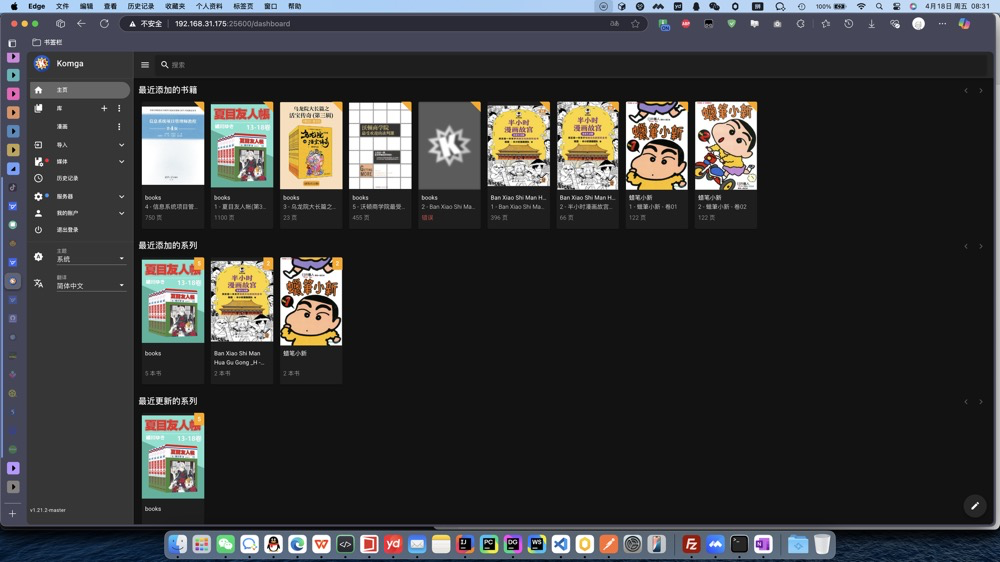Next page arrow for 最近添加的书籍 row
The height and width of the screenshot is (562, 1000).
tap(981, 91)
